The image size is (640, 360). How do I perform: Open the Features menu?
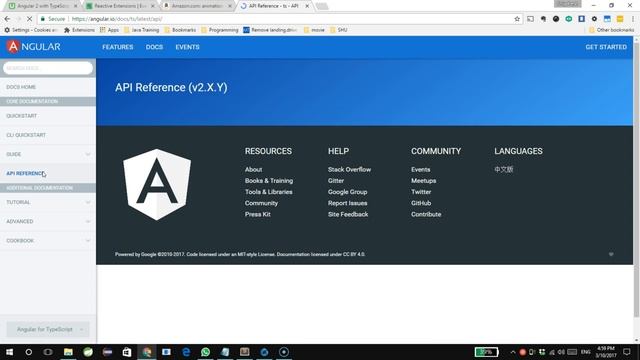(118, 47)
